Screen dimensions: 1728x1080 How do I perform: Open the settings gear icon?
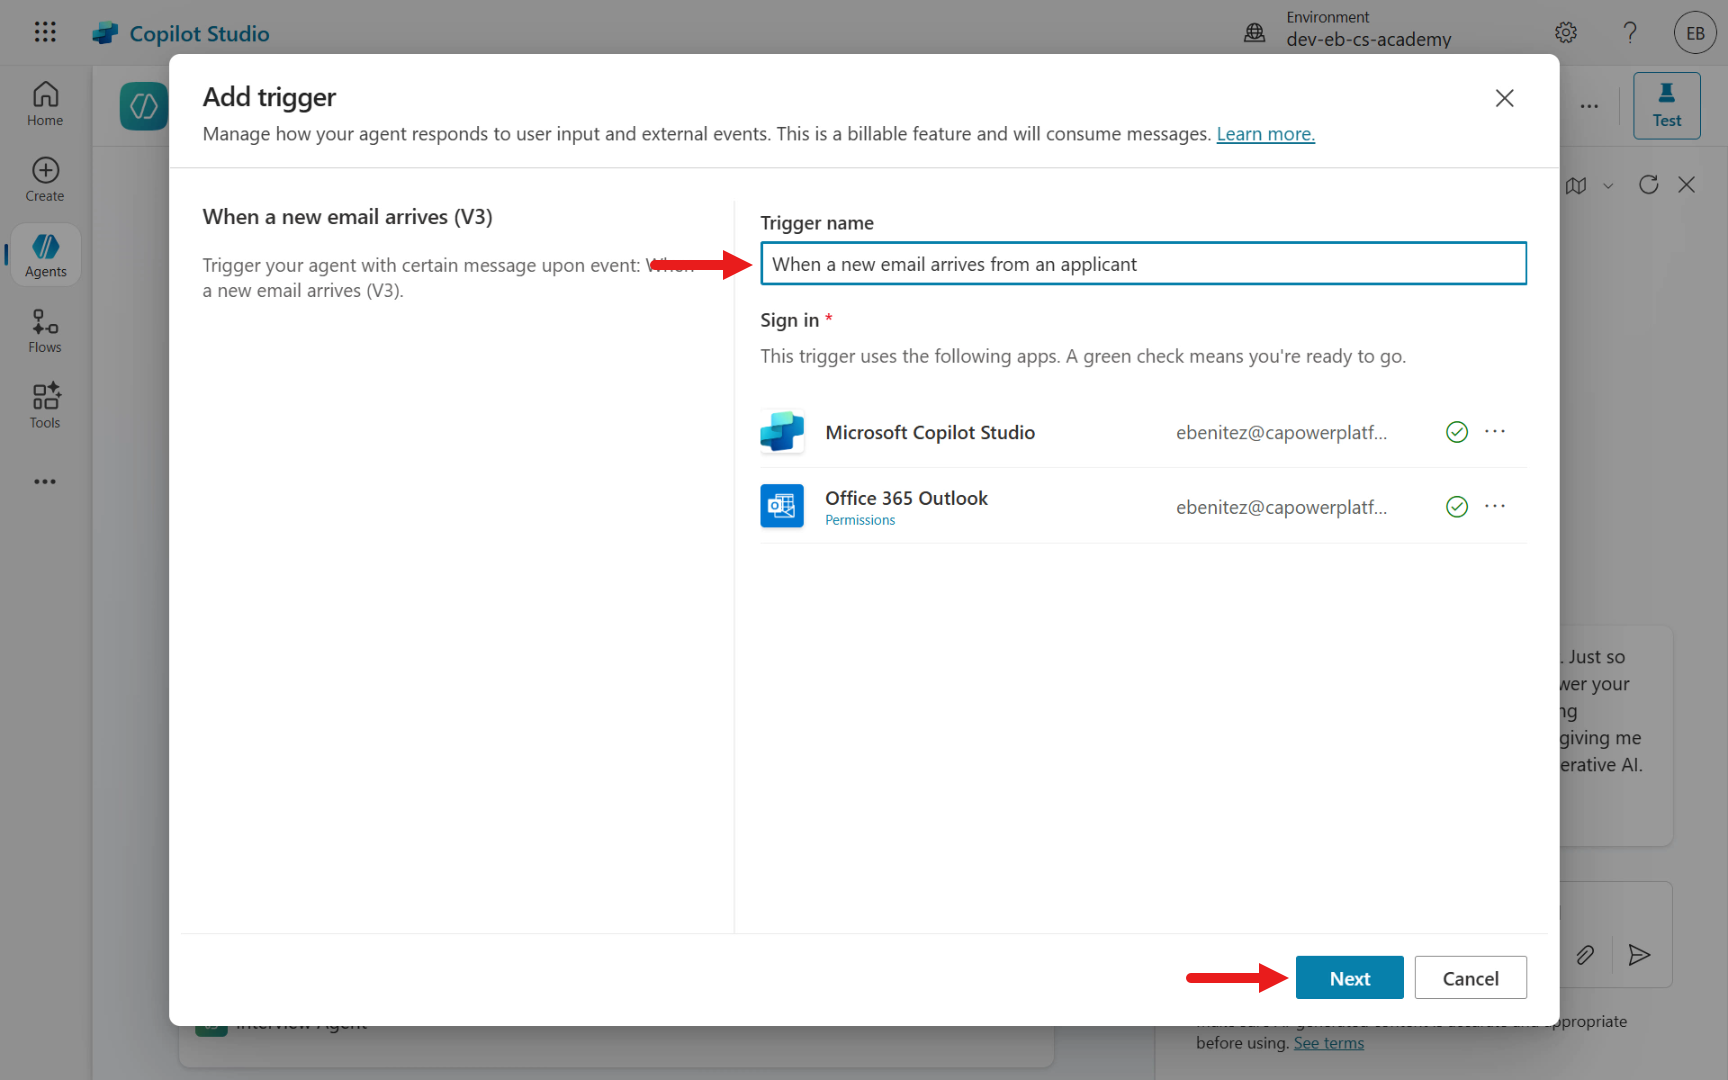[x=1566, y=33]
